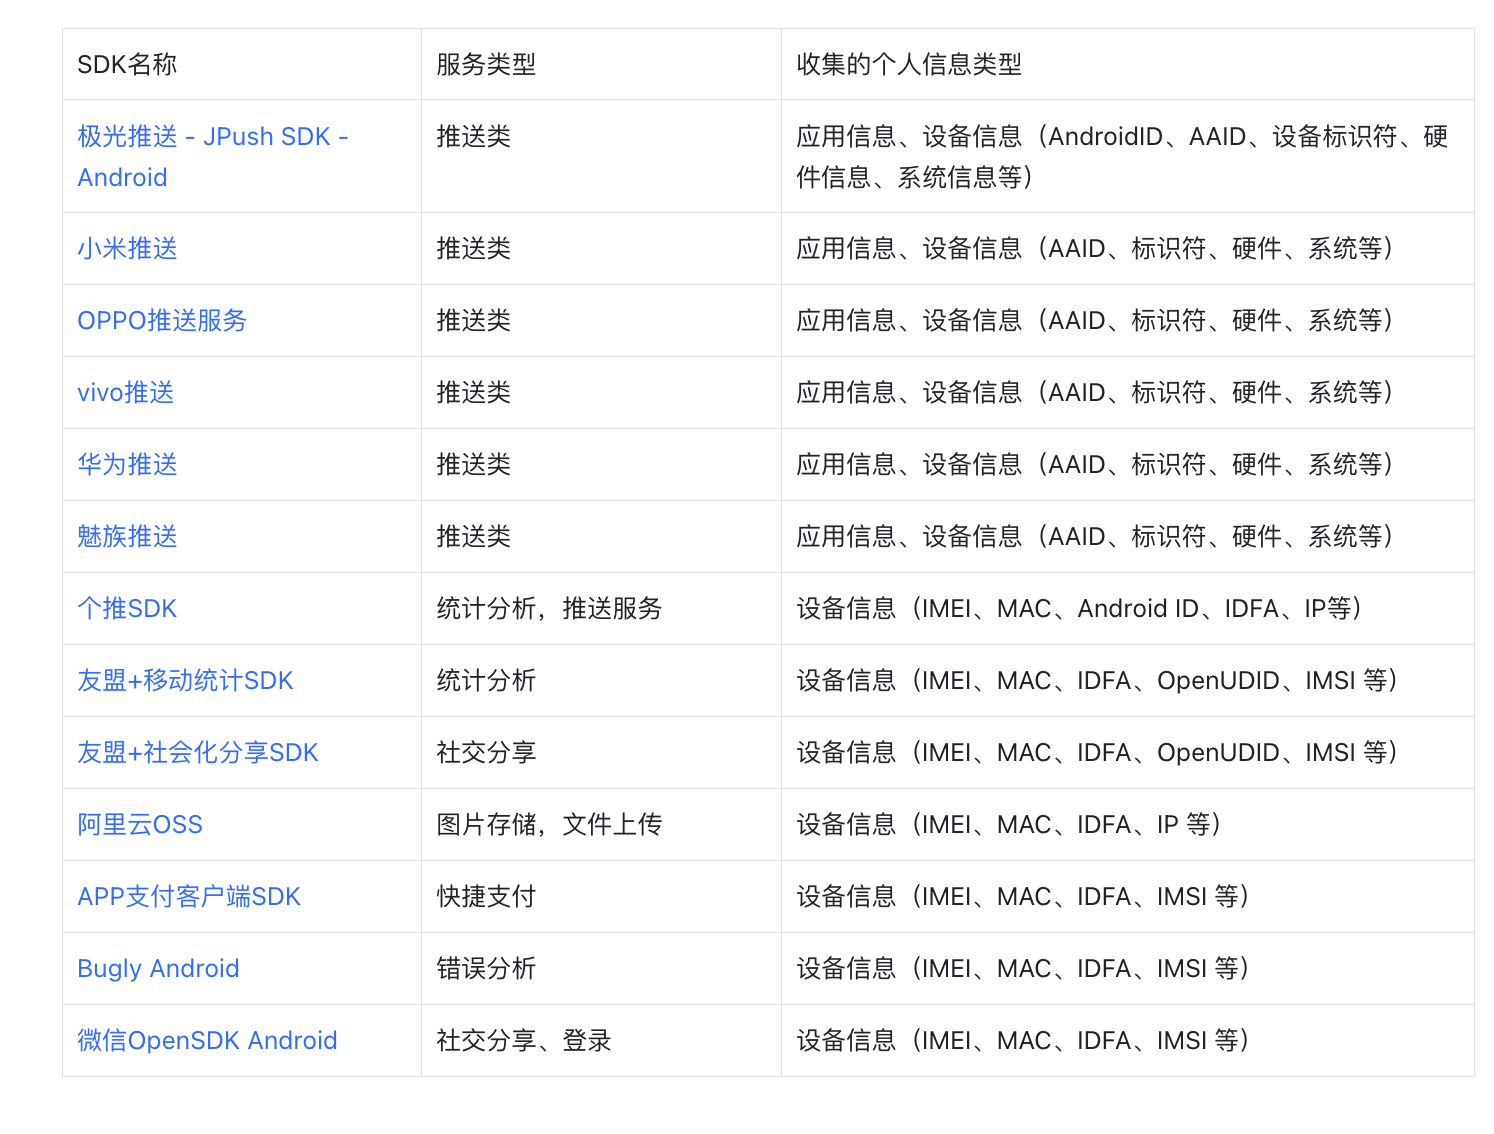1494x1134 pixels.
Task: Select 推送类 in the 极光推送 row
Action: click(474, 136)
